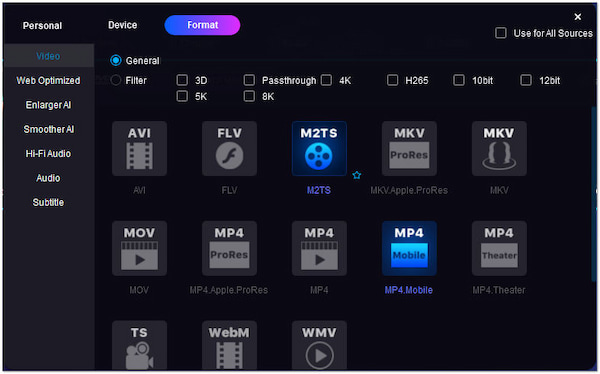This screenshot has width=600, height=374.
Task: Switch to the Device tab
Action: pos(122,25)
